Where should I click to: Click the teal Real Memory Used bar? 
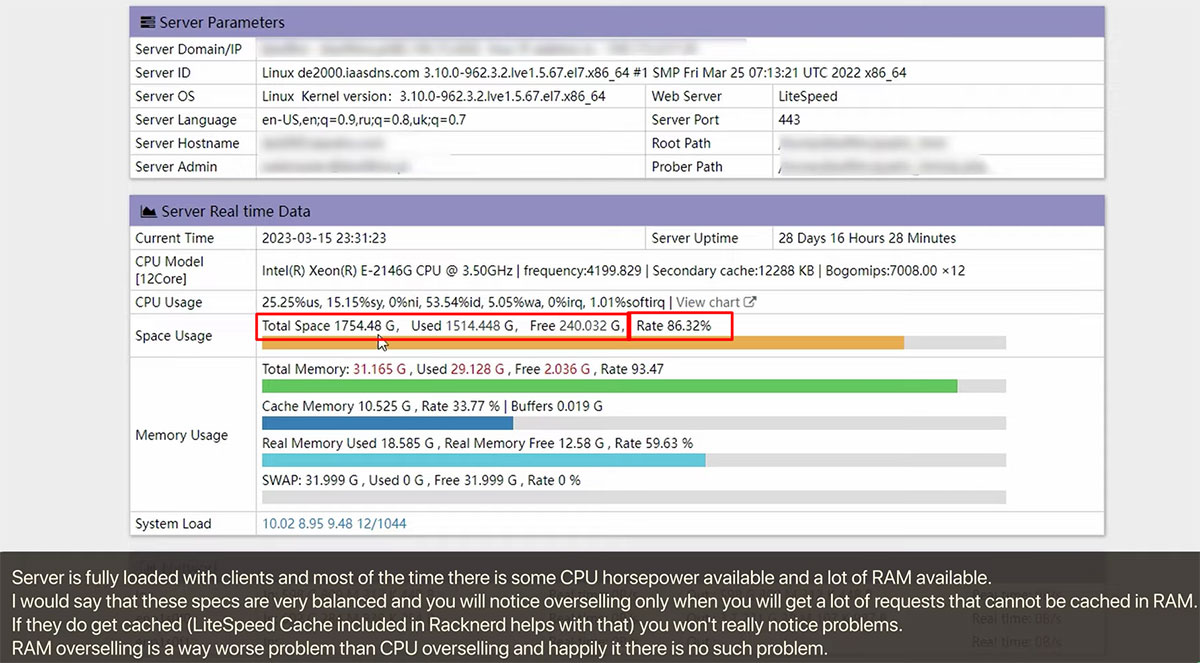pyautogui.click(x=483, y=460)
